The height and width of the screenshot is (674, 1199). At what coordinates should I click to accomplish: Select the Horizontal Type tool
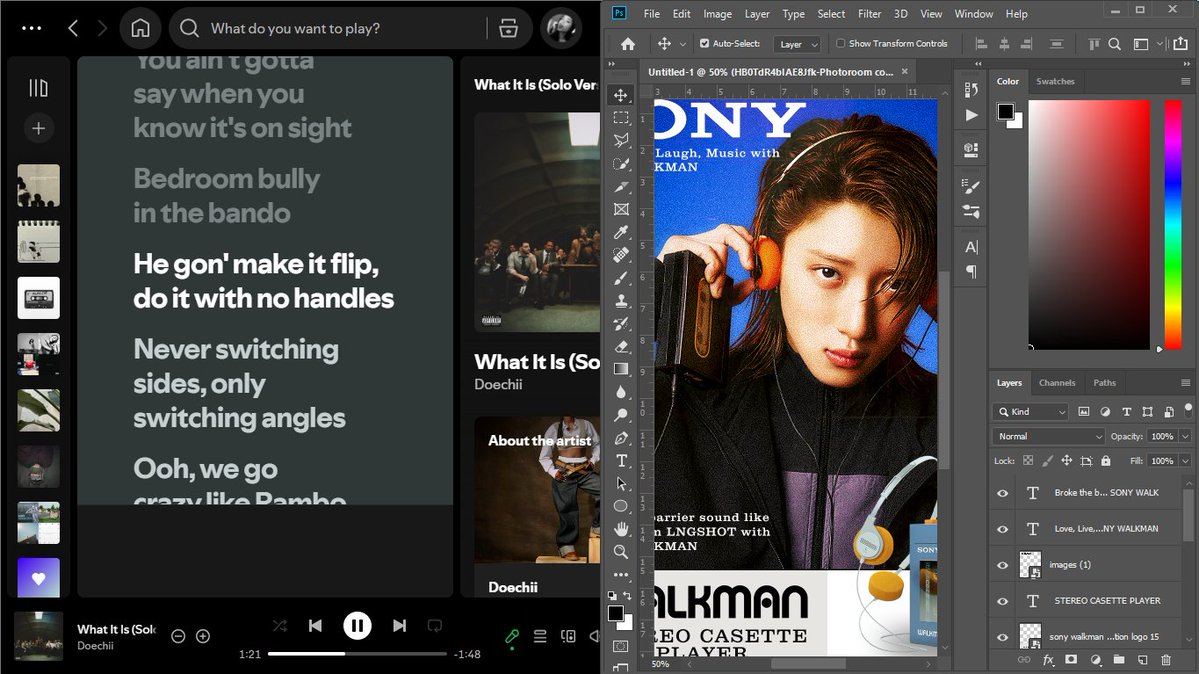click(621, 461)
